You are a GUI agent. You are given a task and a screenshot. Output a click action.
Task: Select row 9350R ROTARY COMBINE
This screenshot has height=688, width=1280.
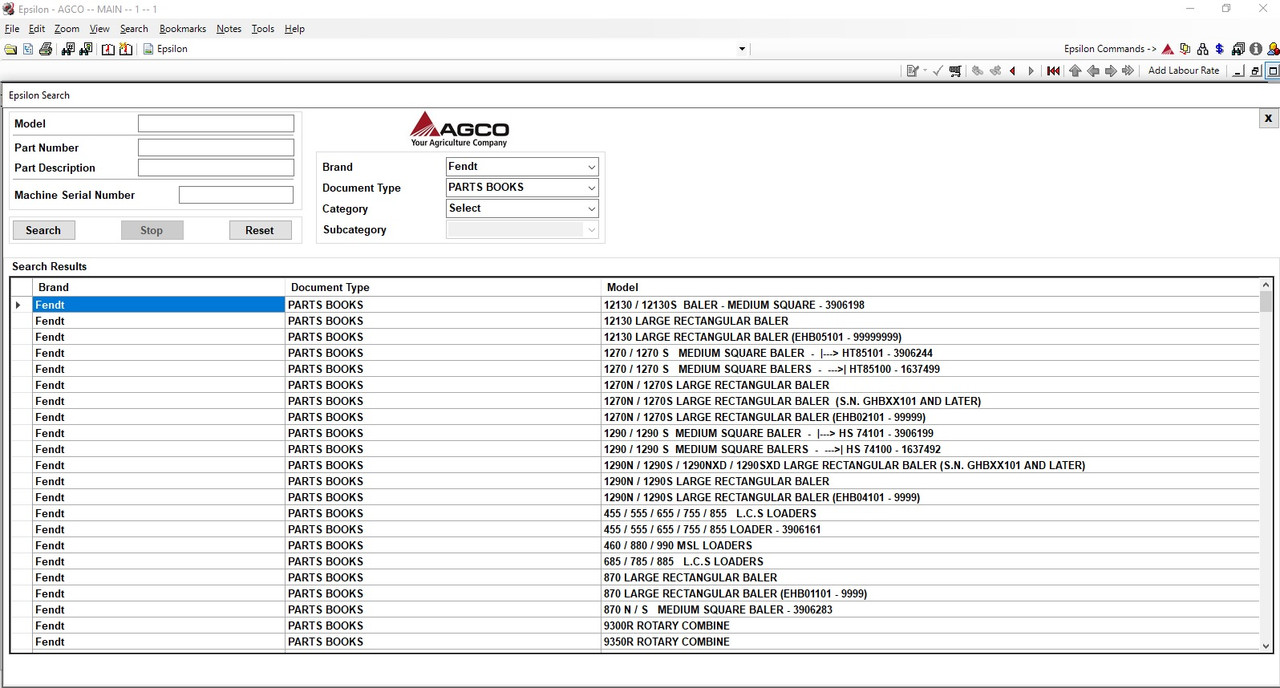pos(636,642)
